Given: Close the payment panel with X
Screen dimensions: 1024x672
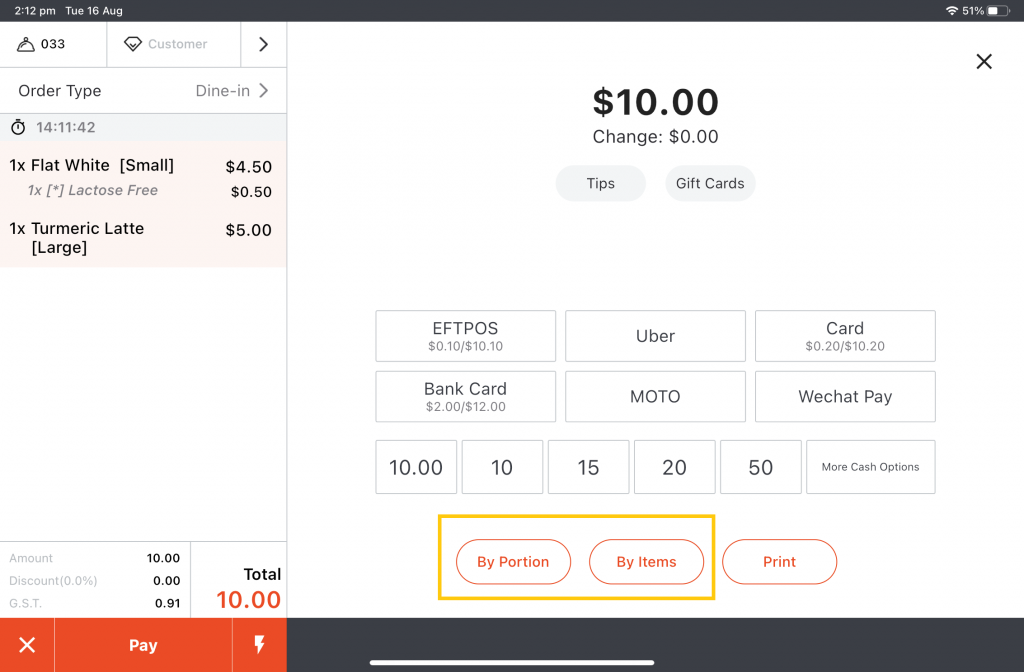Looking at the screenshot, I should click(984, 62).
